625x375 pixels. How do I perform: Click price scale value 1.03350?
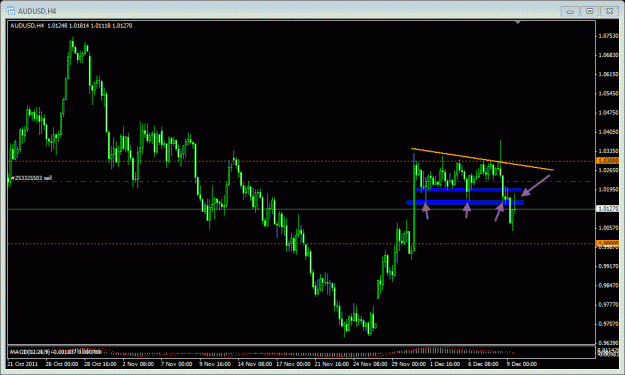coord(608,151)
